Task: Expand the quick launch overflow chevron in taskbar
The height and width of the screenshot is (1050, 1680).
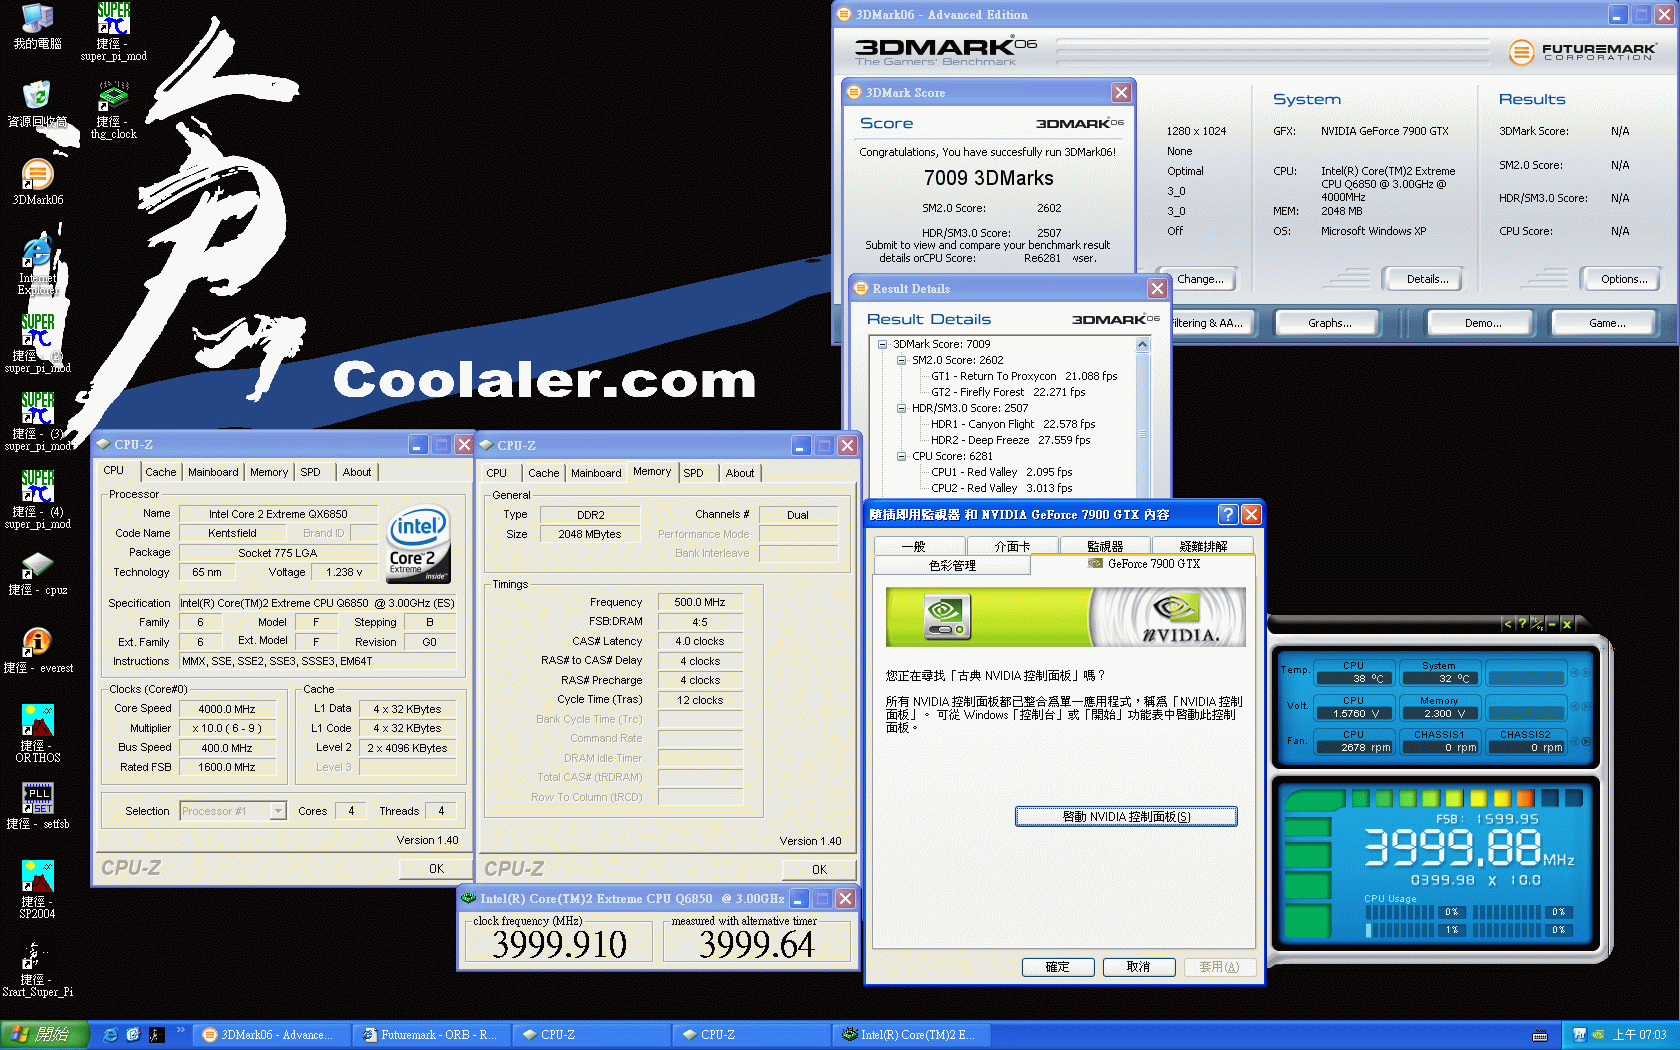Action: tap(181, 1030)
